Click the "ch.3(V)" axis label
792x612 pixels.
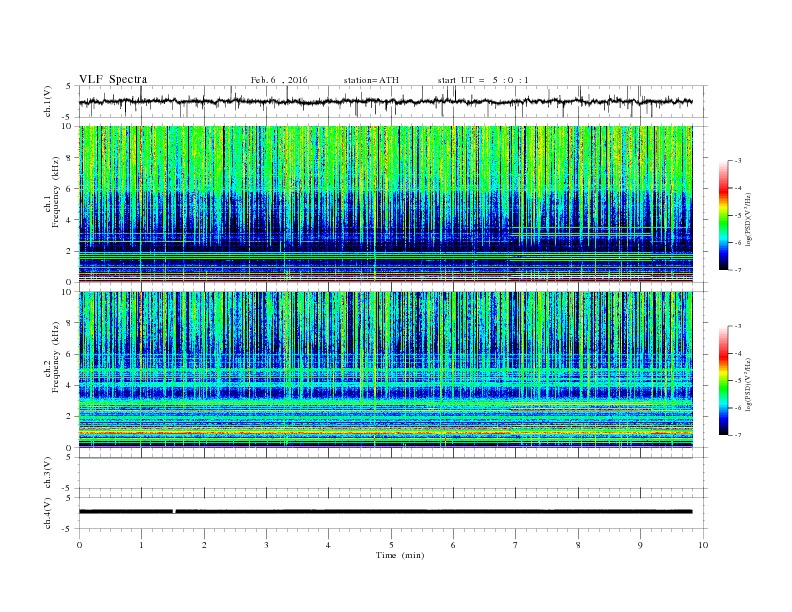(48, 473)
